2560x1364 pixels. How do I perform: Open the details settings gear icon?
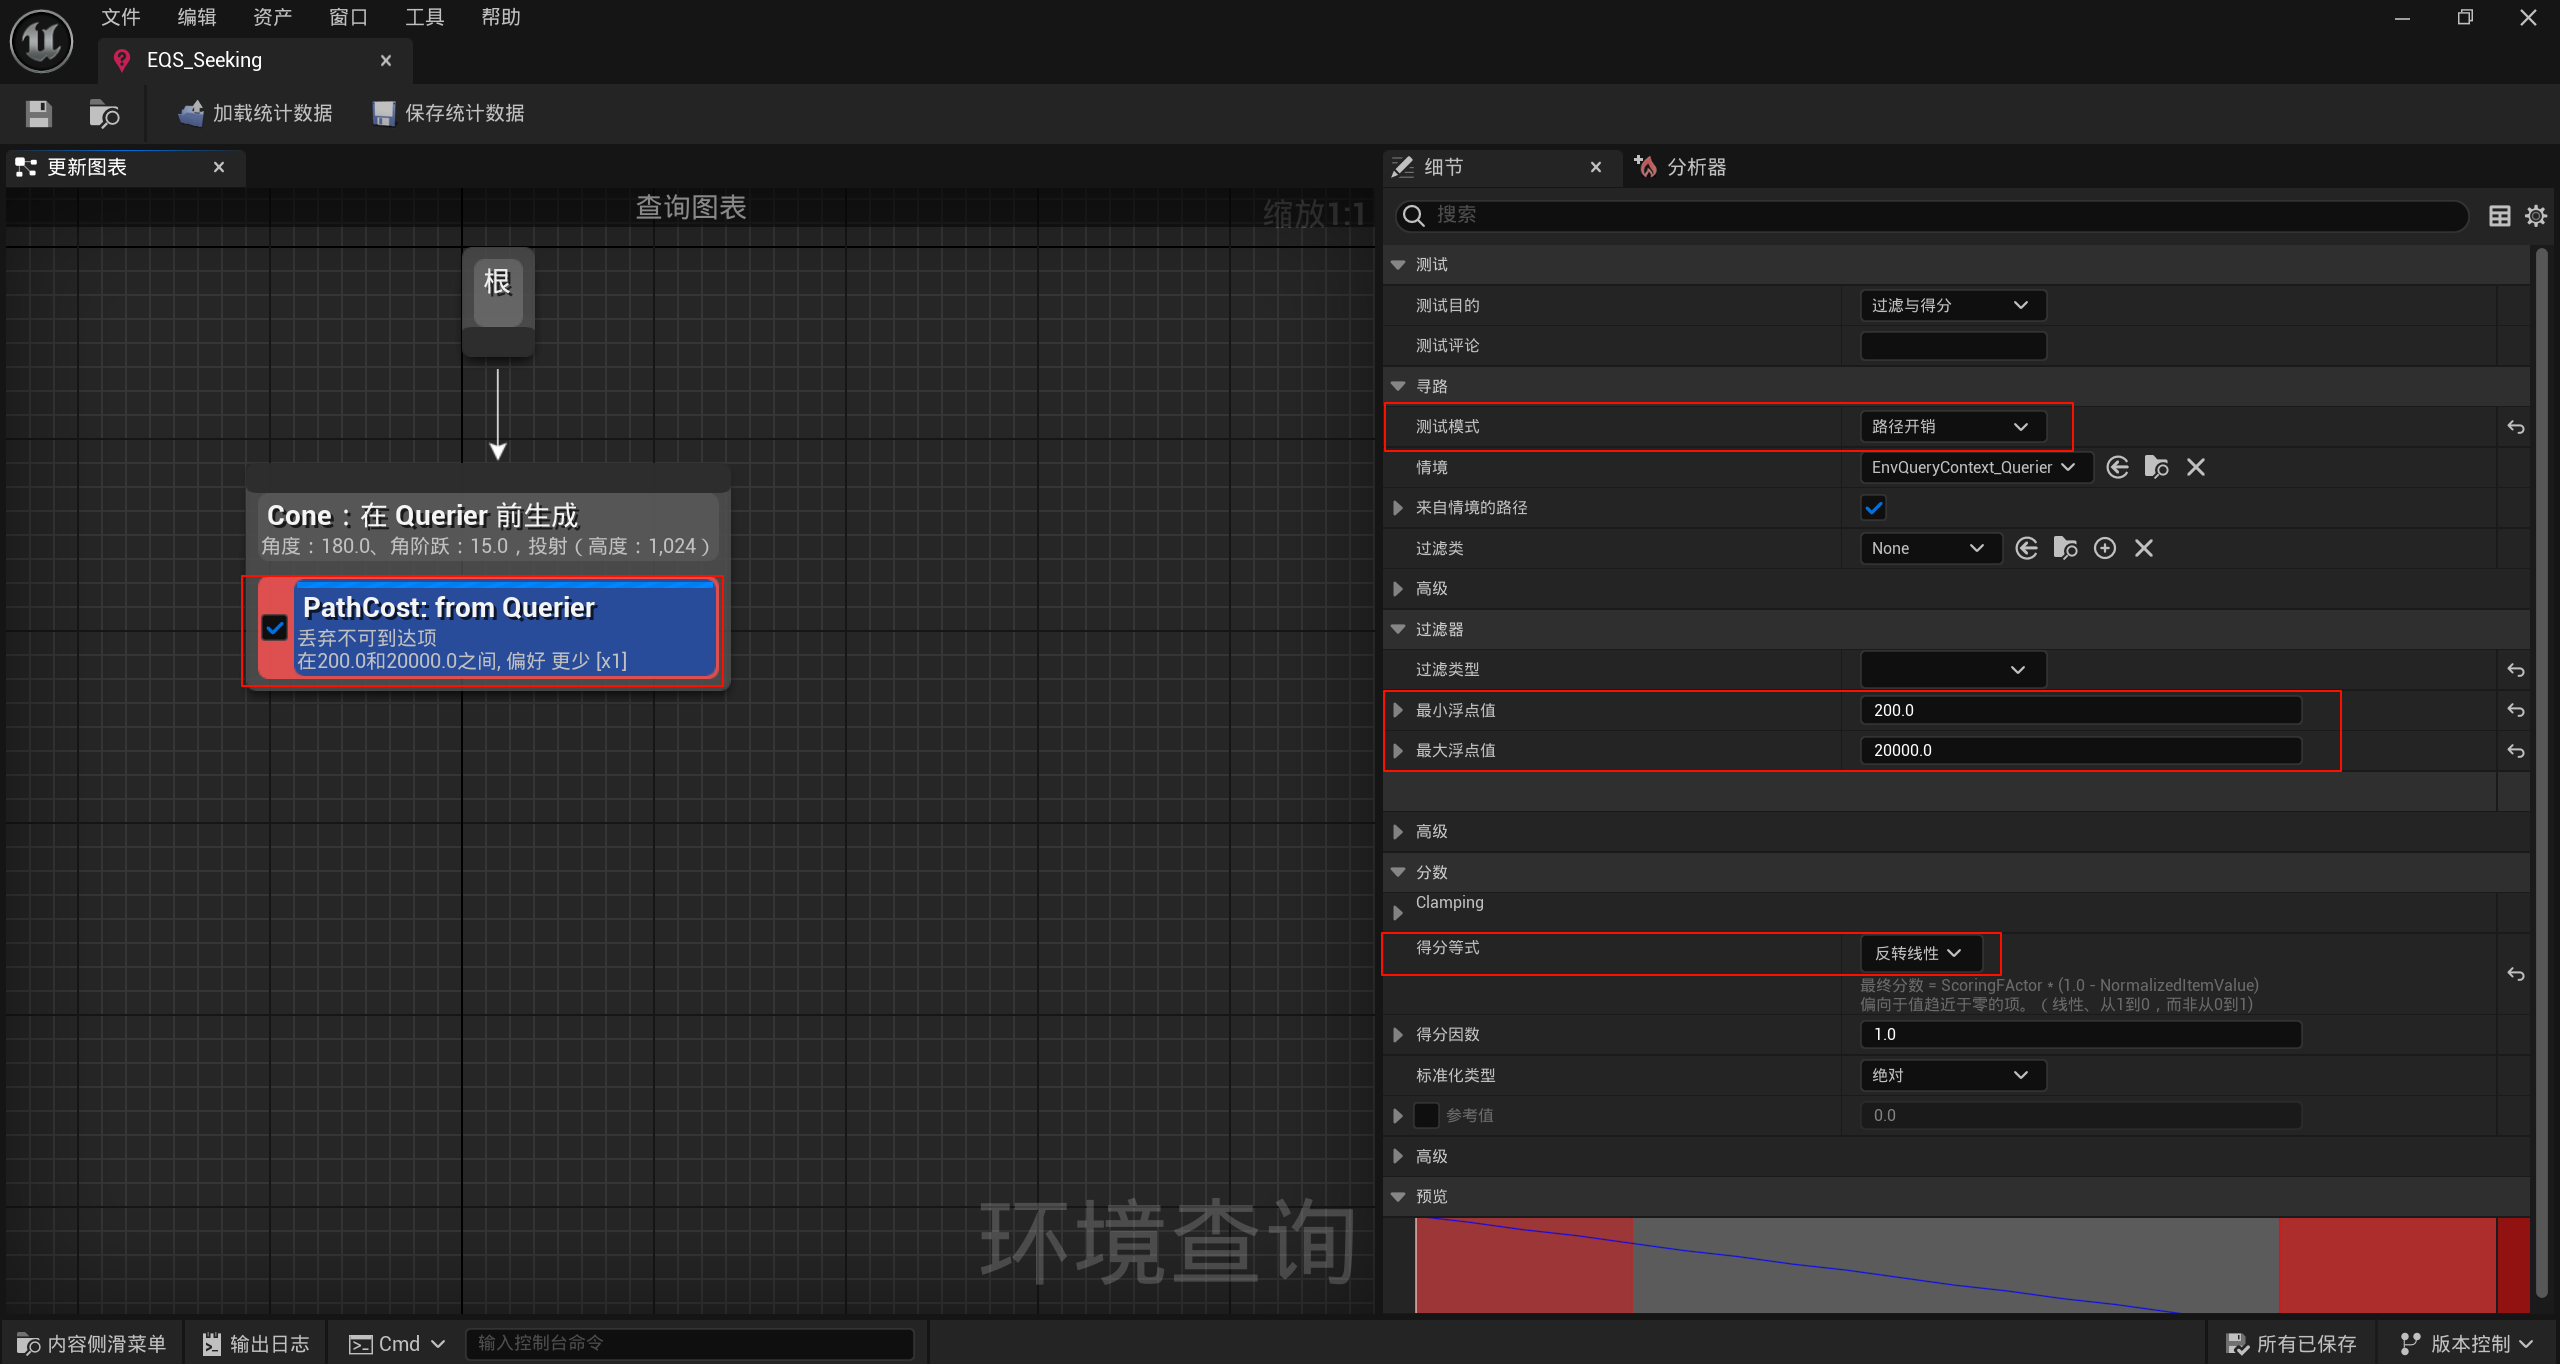click(2536, 215)
